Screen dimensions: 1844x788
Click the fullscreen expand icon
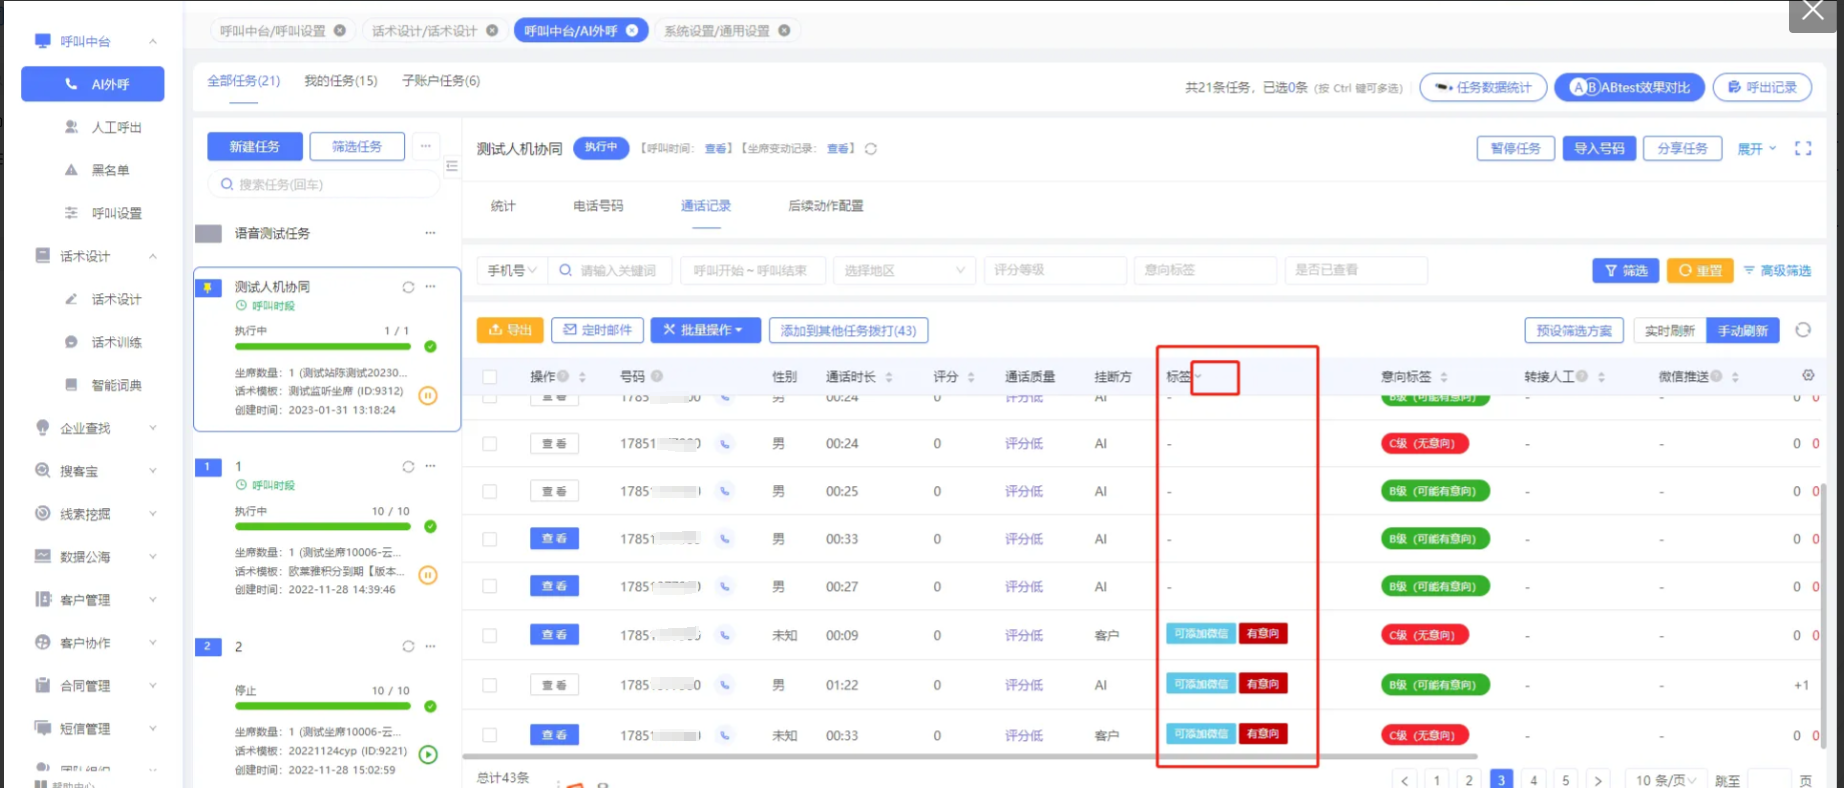(x=1802, y=148)
